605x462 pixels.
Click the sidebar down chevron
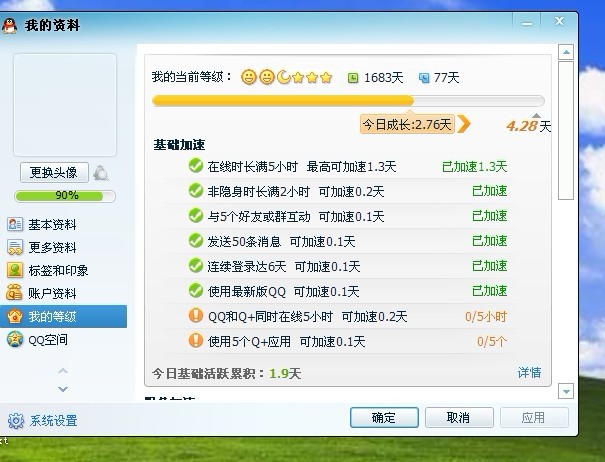tap(63, 389)
